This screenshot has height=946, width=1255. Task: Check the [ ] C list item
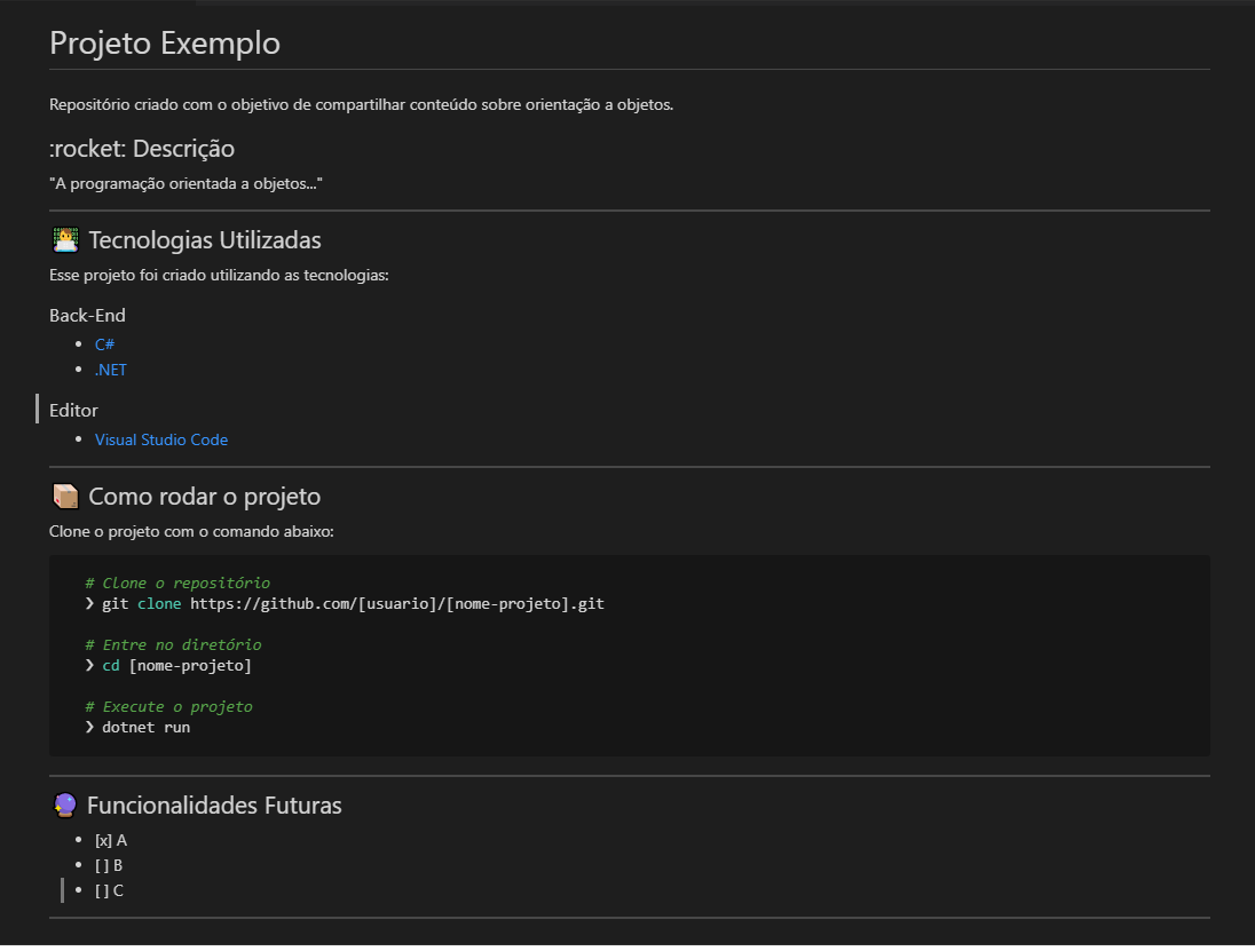click(x=108, y=890)
